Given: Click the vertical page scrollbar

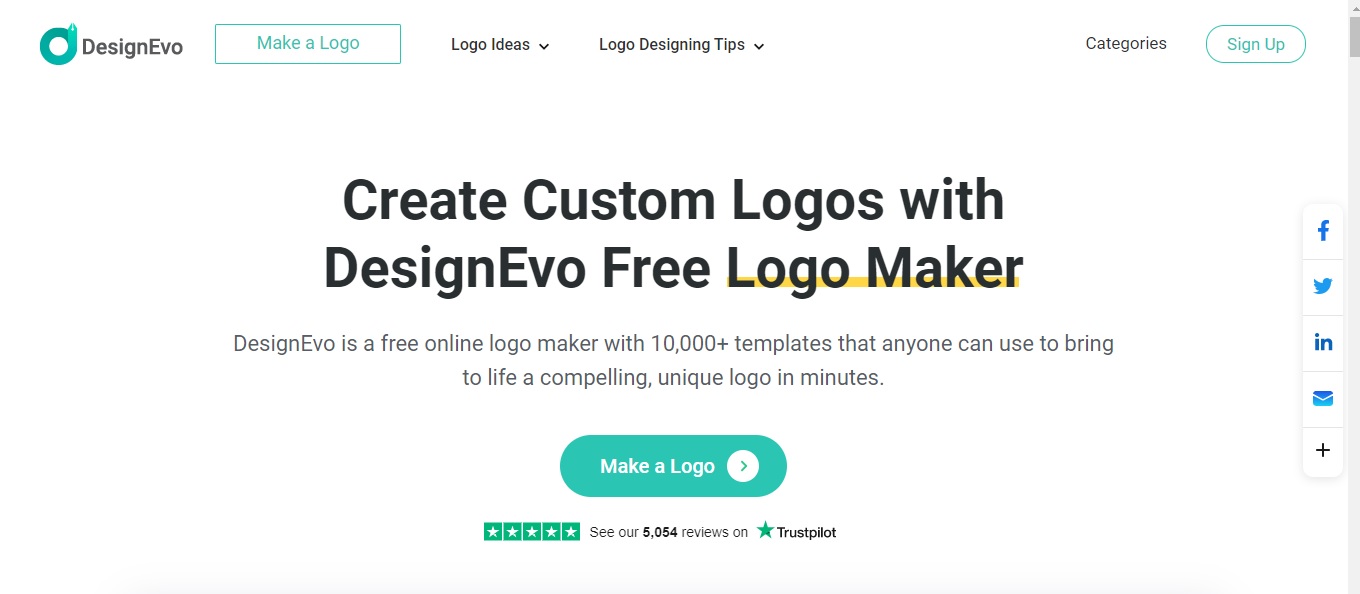Looking at the screenshot, I should pos(1354,297).
